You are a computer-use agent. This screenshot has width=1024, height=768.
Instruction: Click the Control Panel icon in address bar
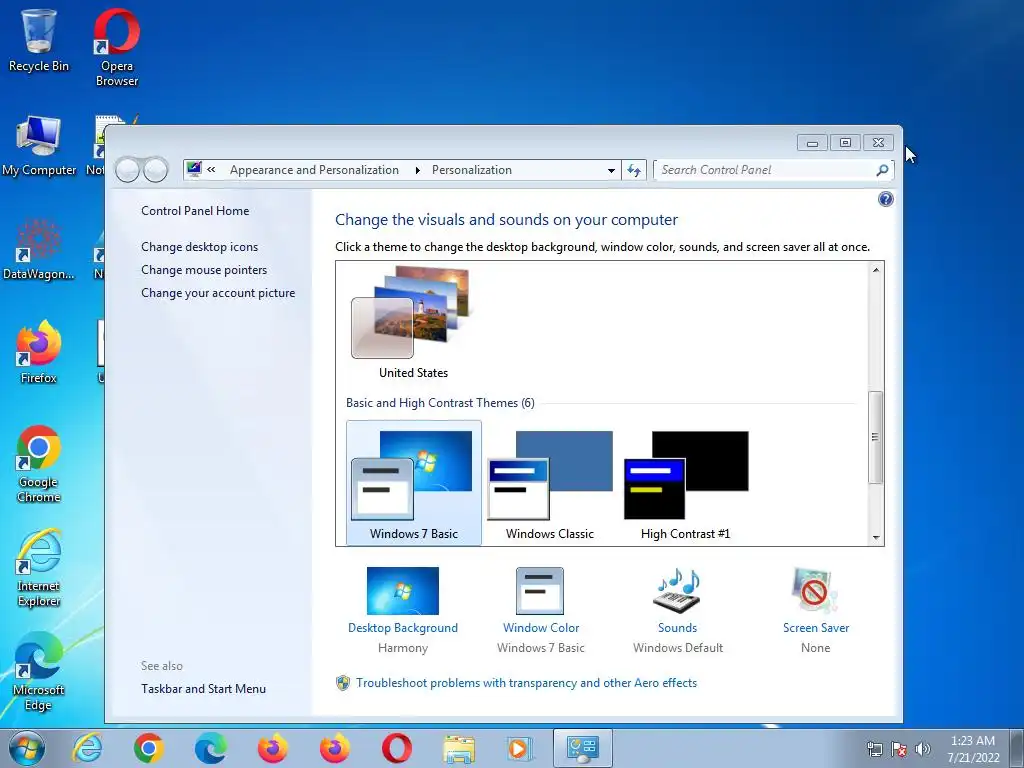pos(194,170)
